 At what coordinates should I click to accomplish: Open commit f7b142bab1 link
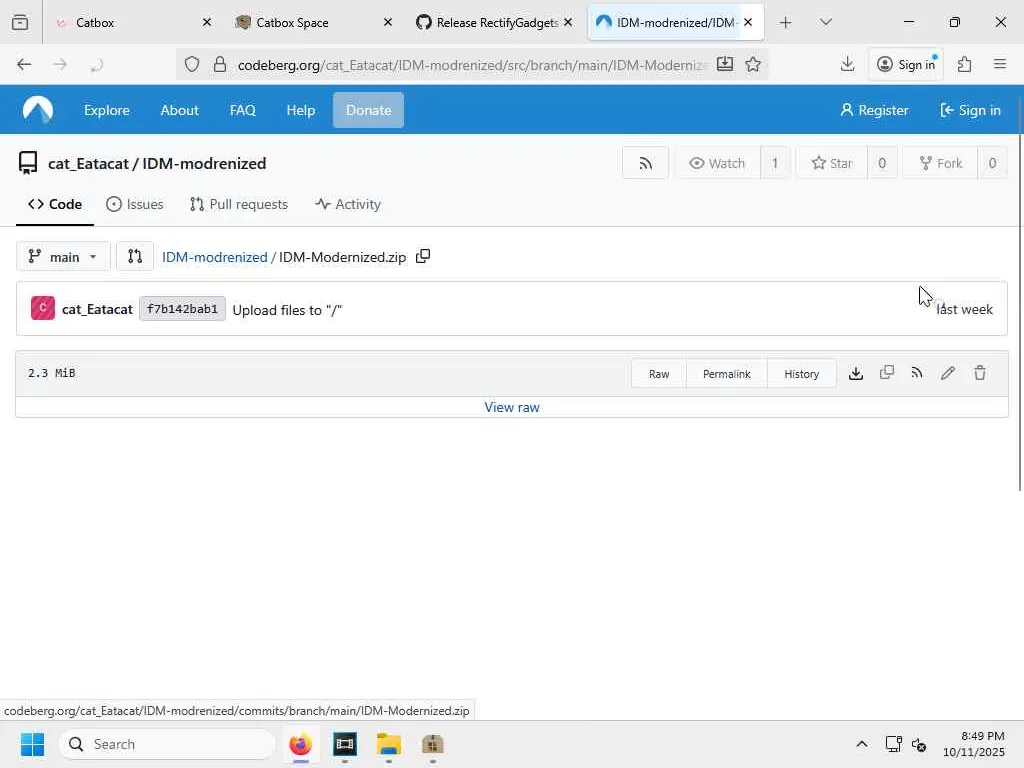point(182,309)
